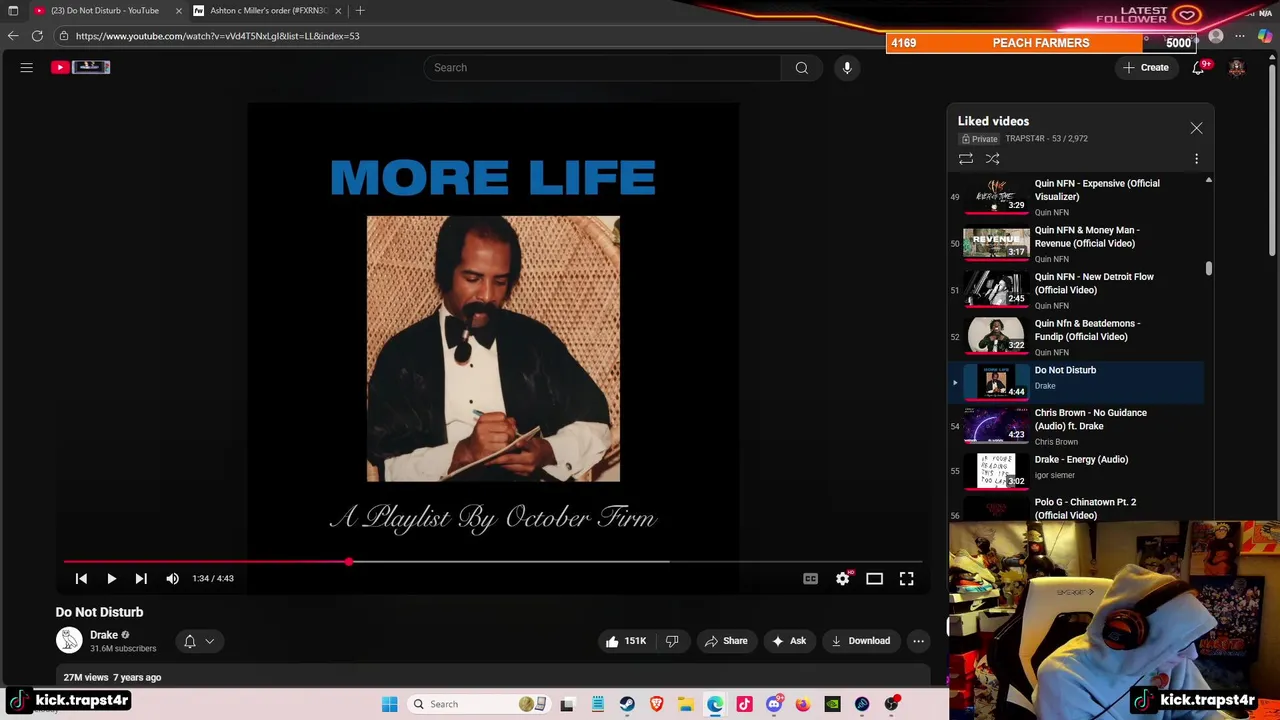Close the Do Not Disturb YouTube tab
Viewport: 1280px width, 720px height.
pos(179,10)
